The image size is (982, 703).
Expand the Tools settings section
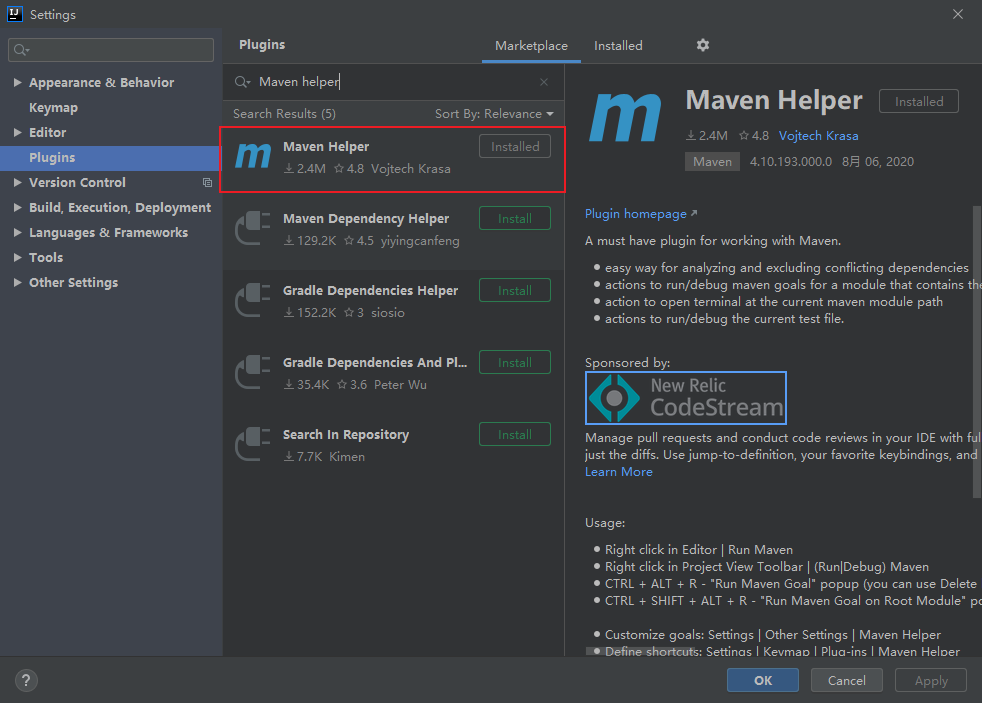(18, 257)
